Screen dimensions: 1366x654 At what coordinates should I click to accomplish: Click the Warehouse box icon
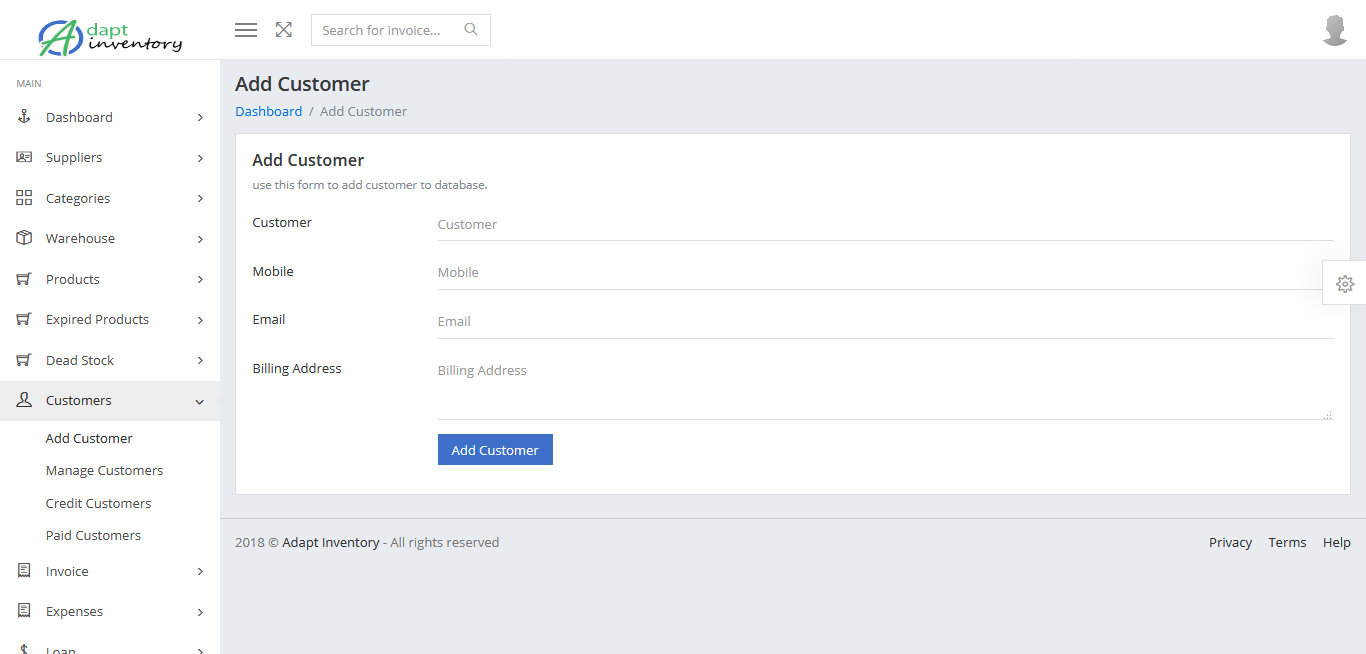point(24,238)
